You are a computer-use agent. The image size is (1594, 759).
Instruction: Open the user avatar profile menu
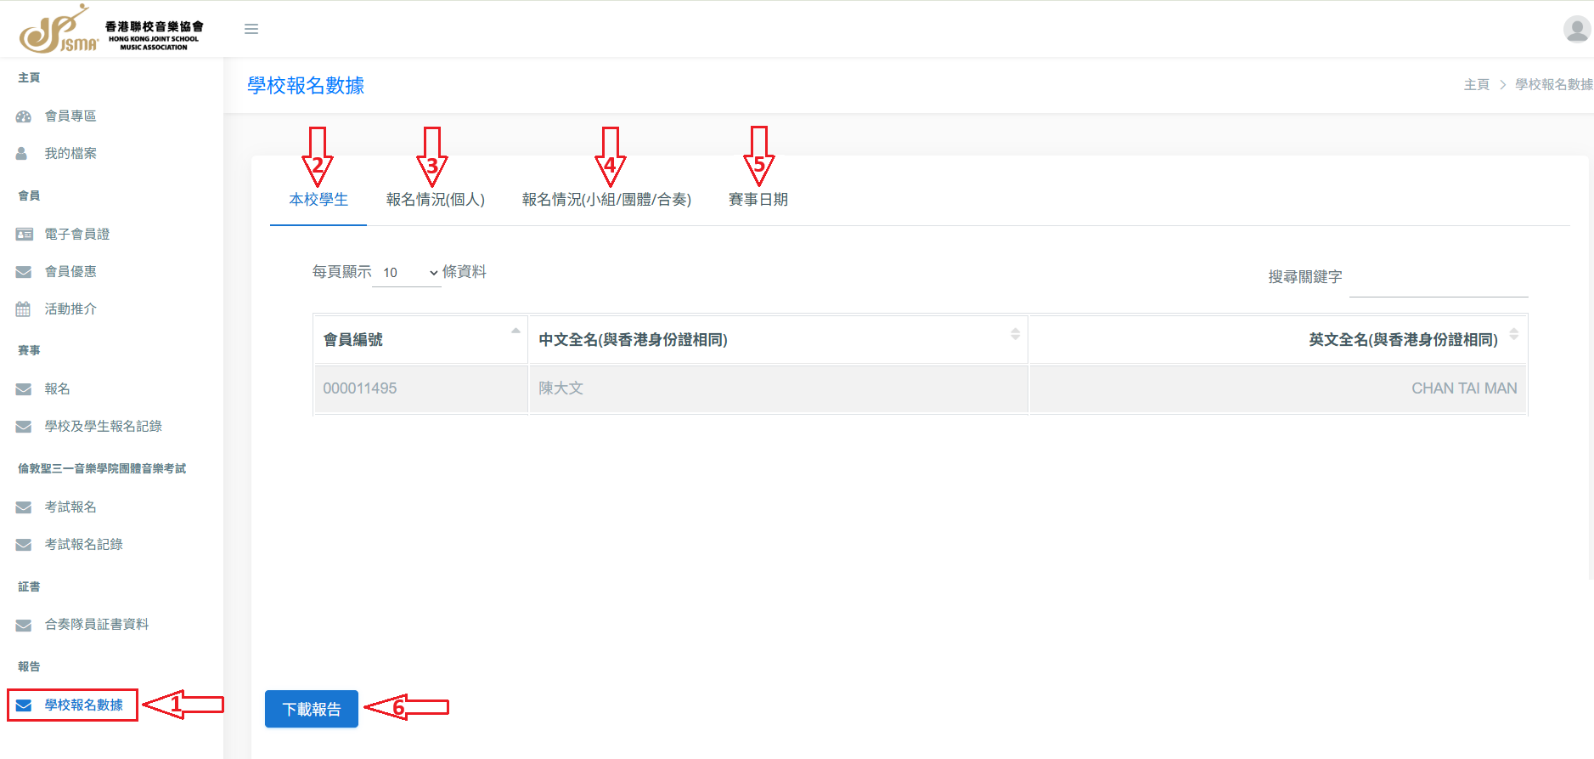coord(1577,29)
